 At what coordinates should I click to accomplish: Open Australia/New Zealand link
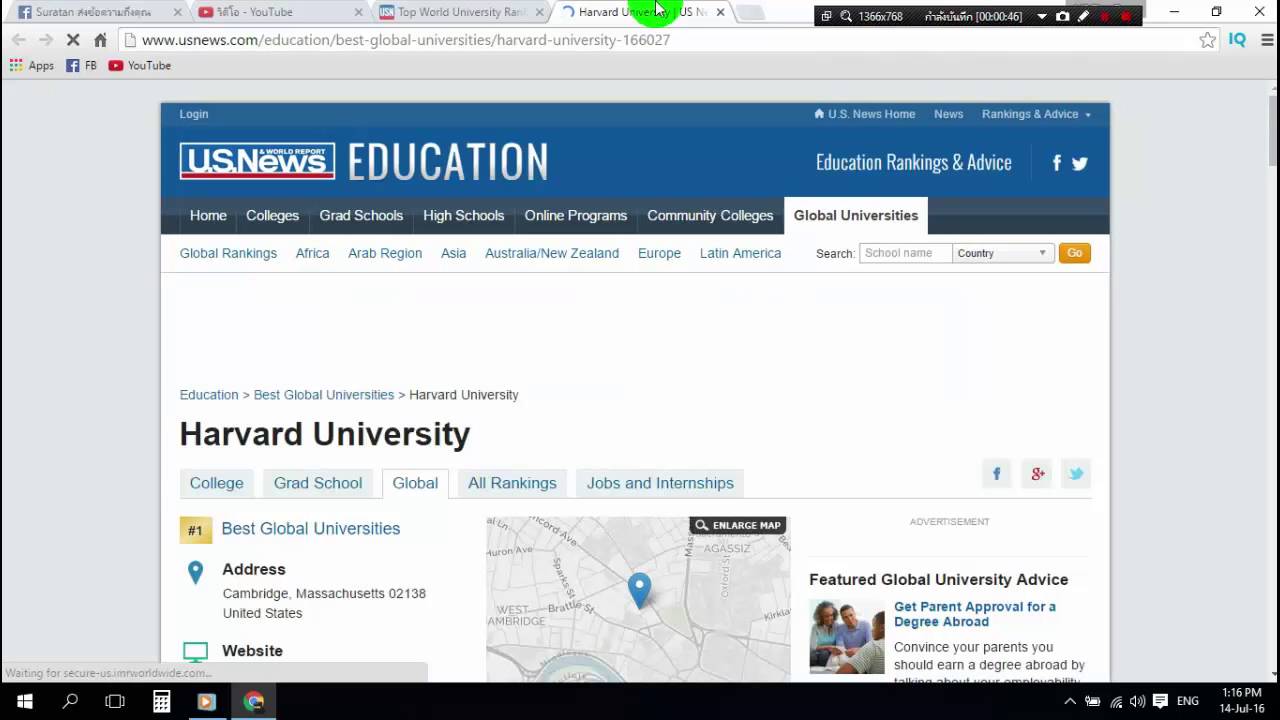pos(552,253)
